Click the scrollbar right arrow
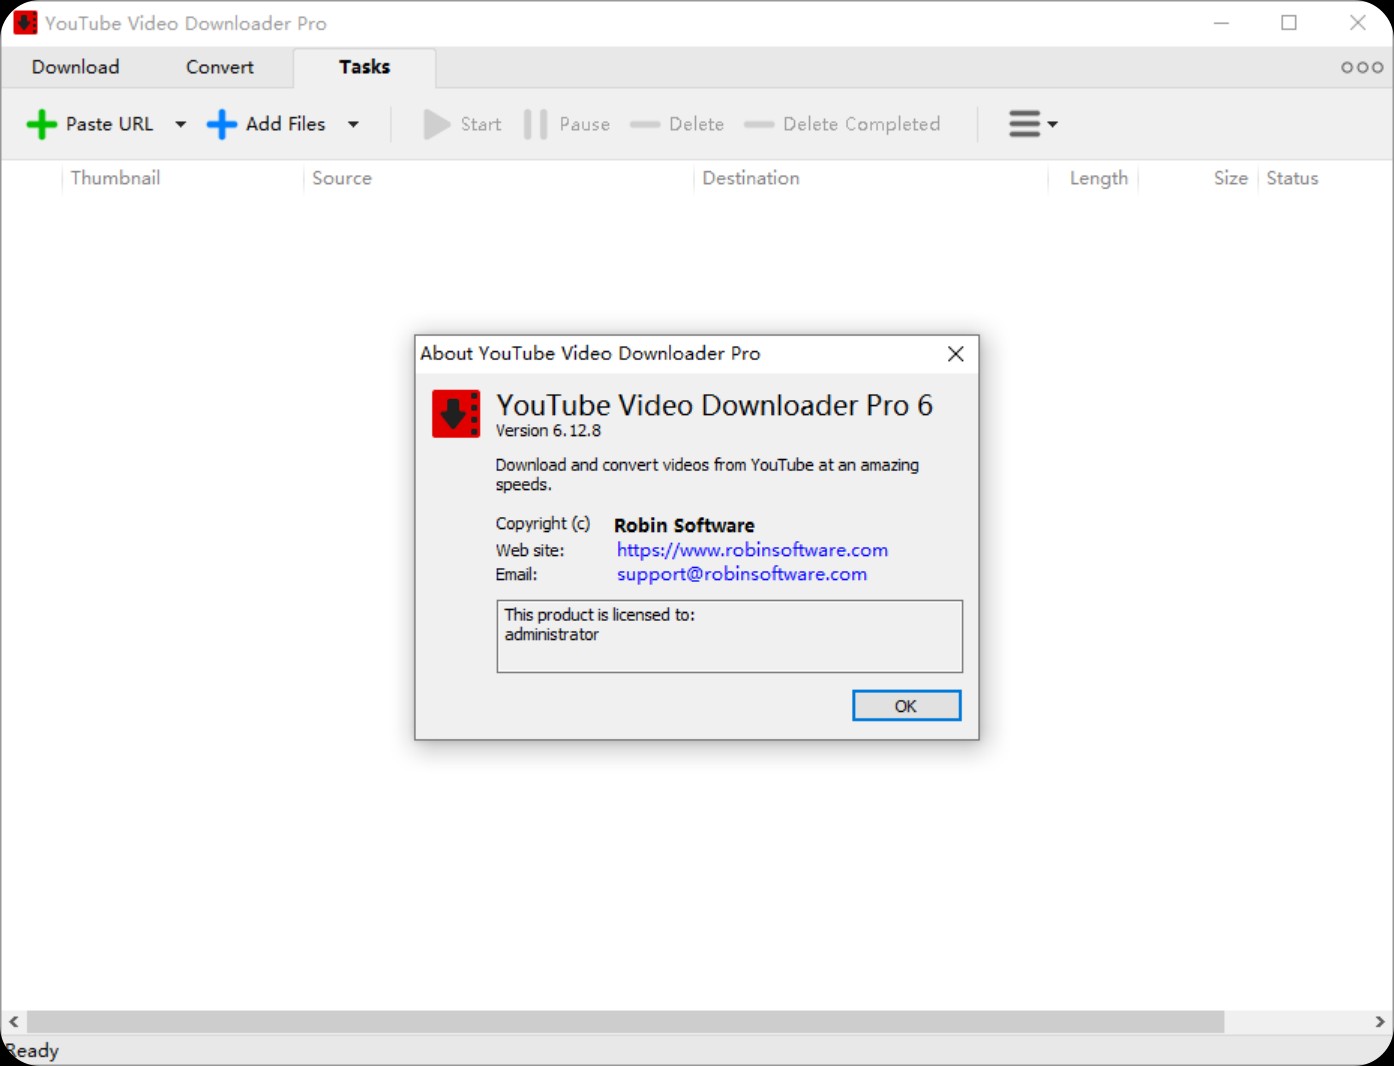This screenshot has width=1394, height=1066. [1379, 1021]
